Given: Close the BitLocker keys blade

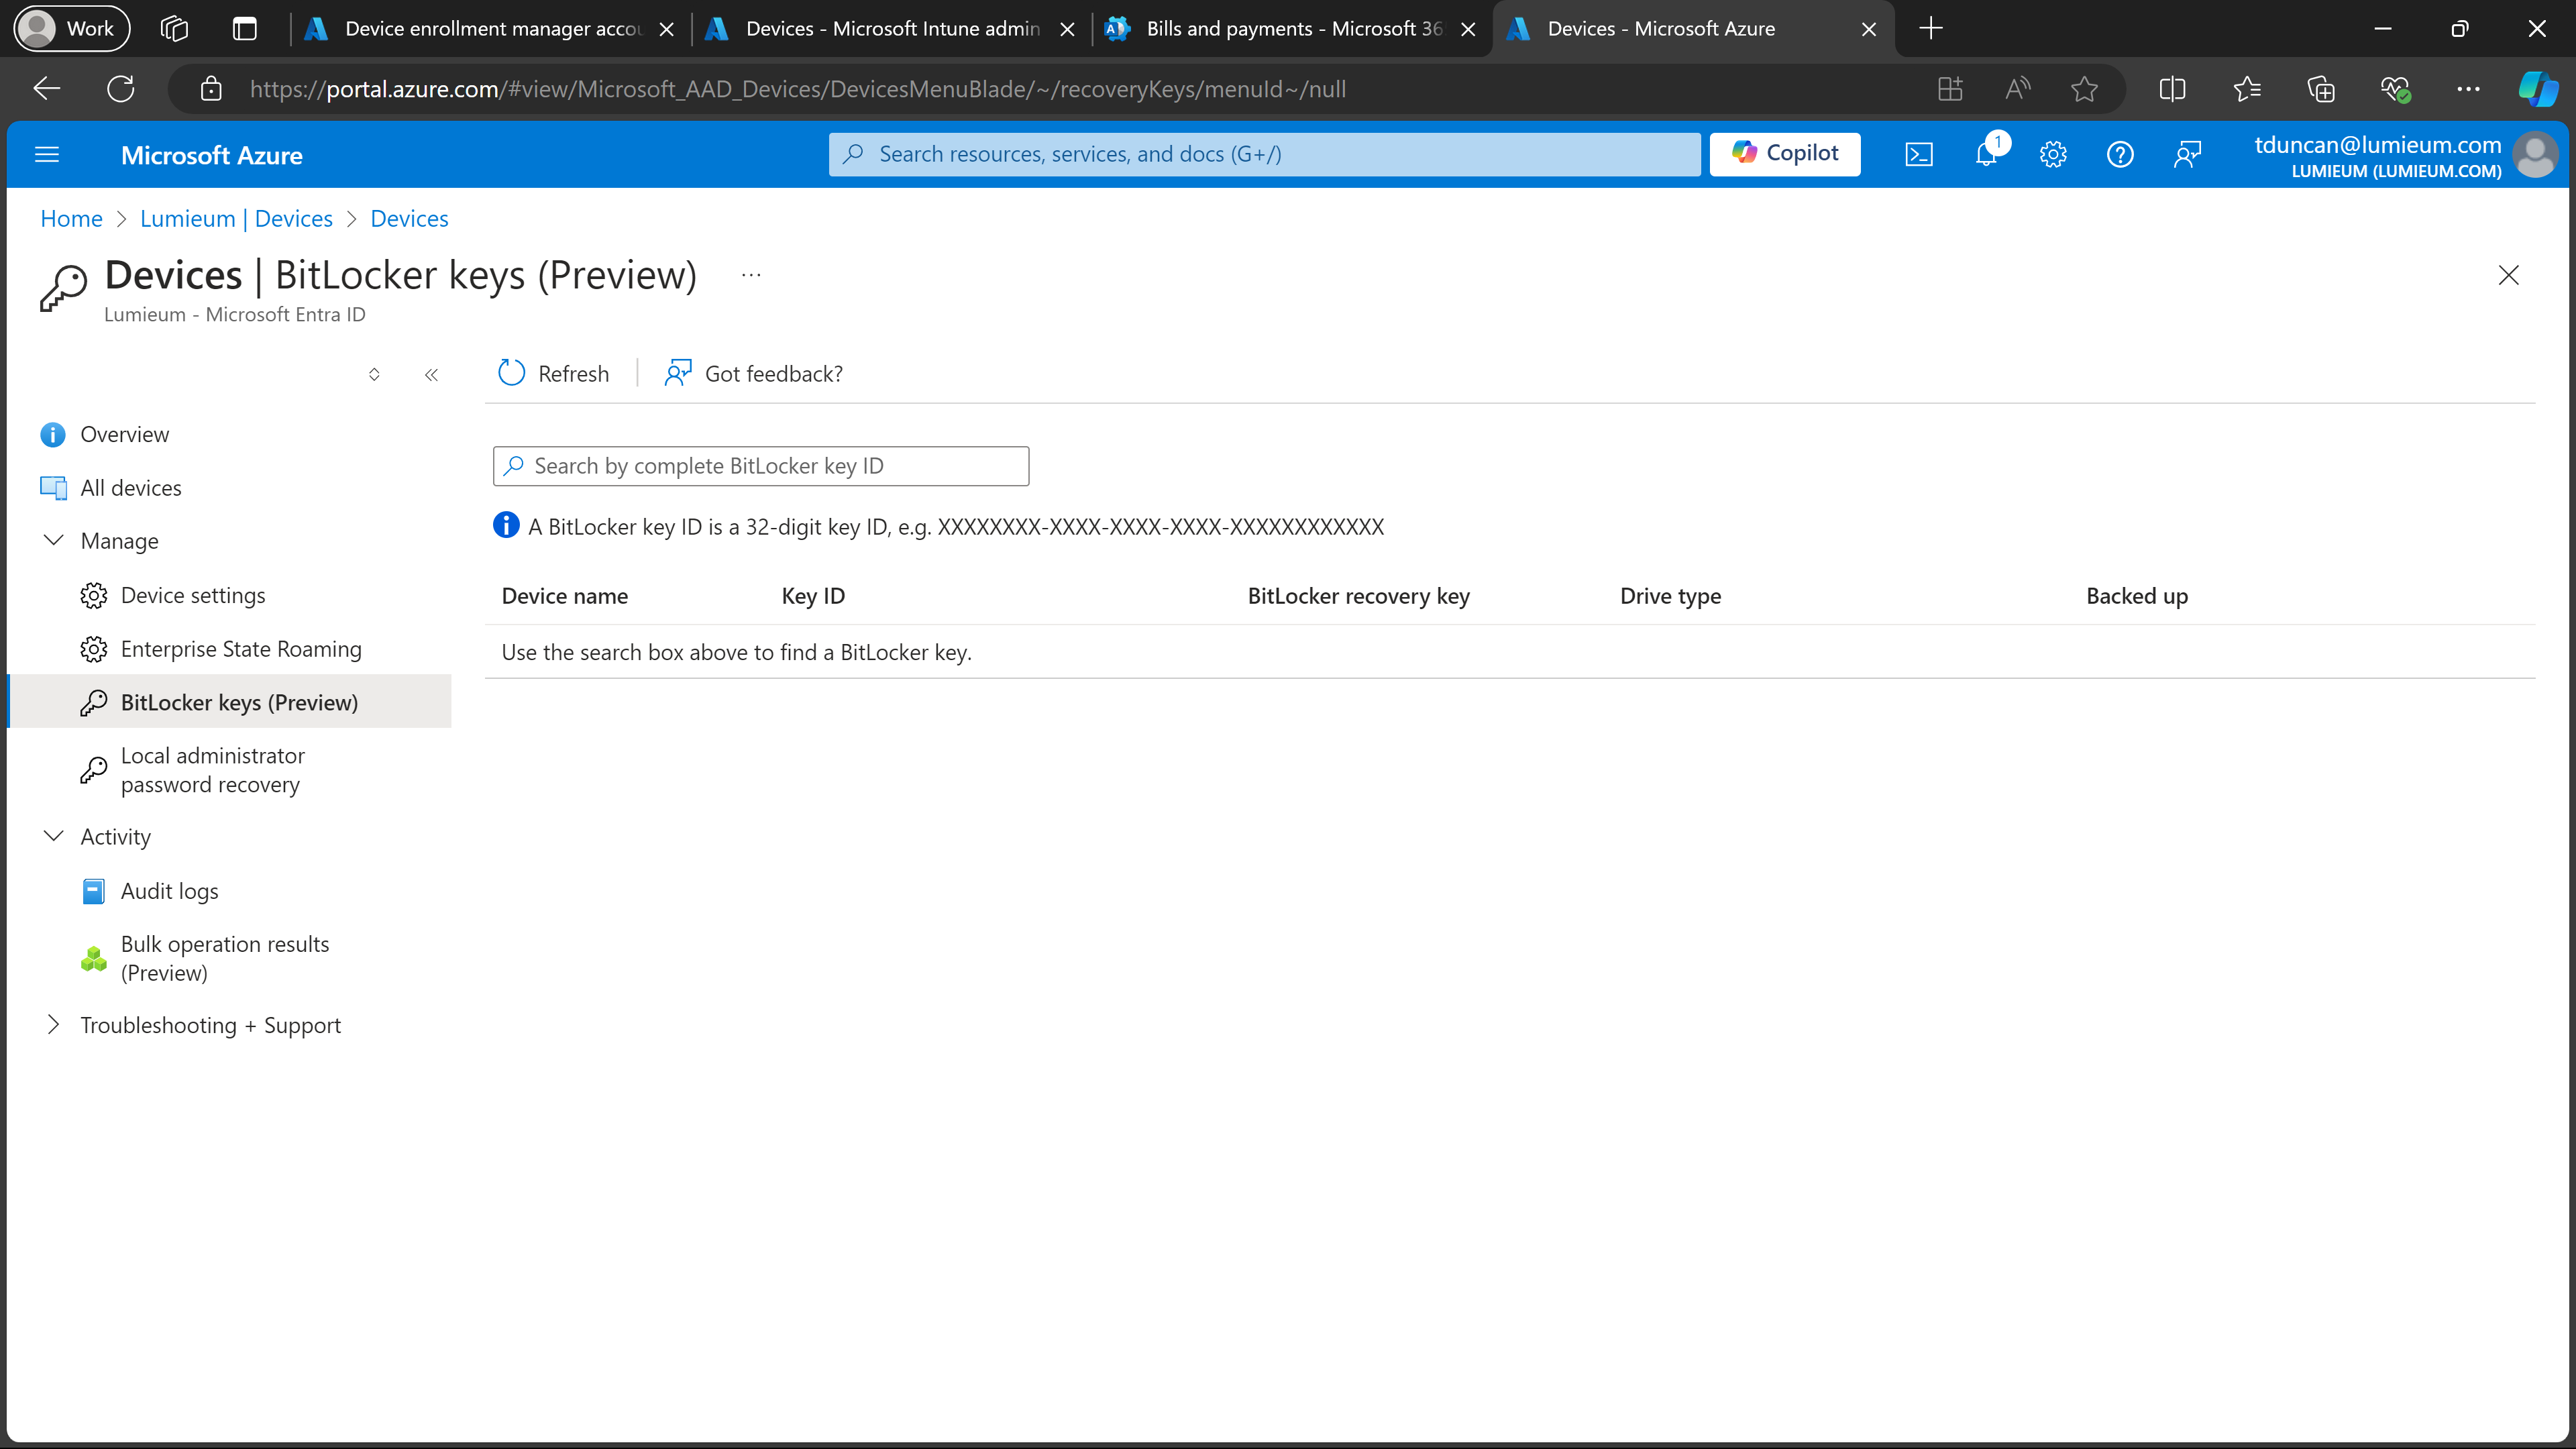Looking at the screenshot, I should coord(2508,275).
